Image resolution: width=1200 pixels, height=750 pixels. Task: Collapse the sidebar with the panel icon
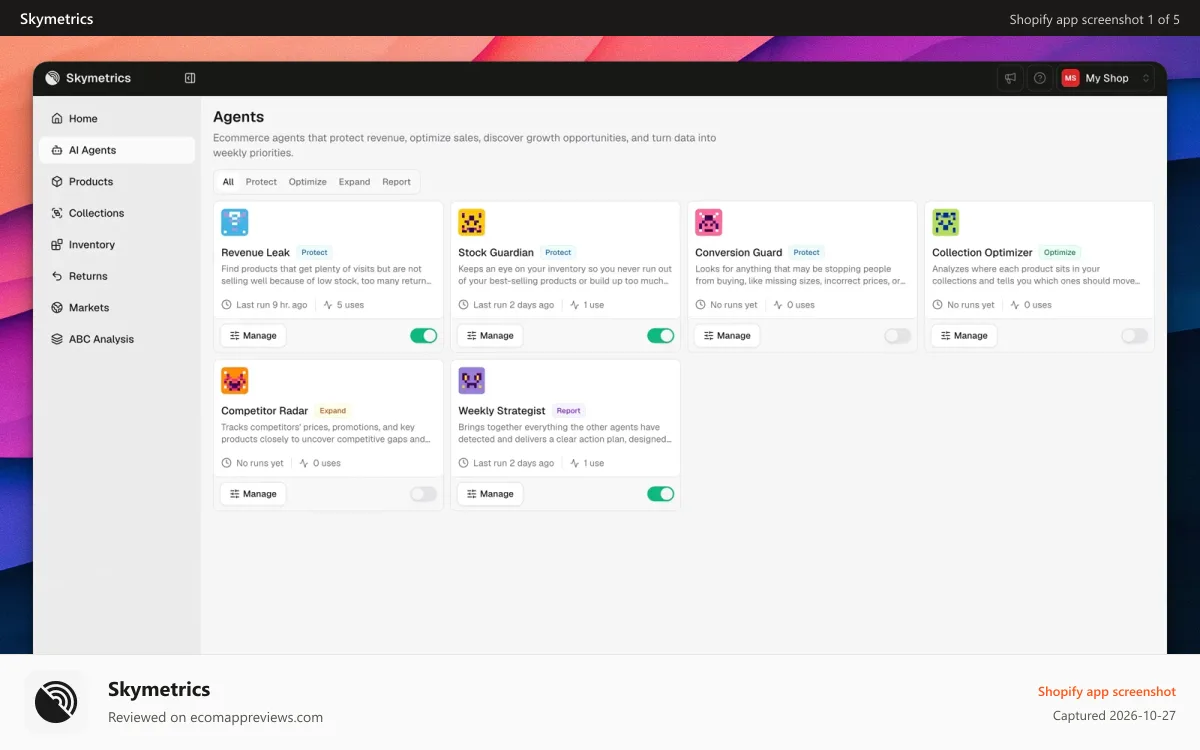190,78
